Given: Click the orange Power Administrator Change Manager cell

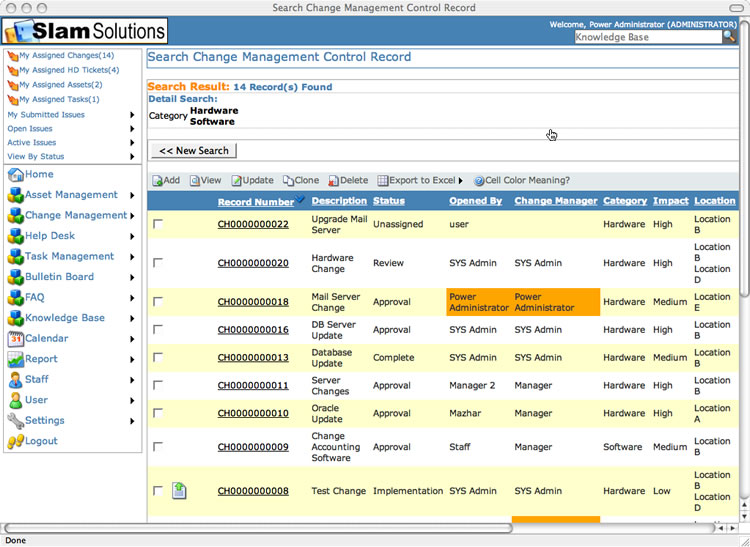Looking at the screenshot, I should tap(556, 302).
